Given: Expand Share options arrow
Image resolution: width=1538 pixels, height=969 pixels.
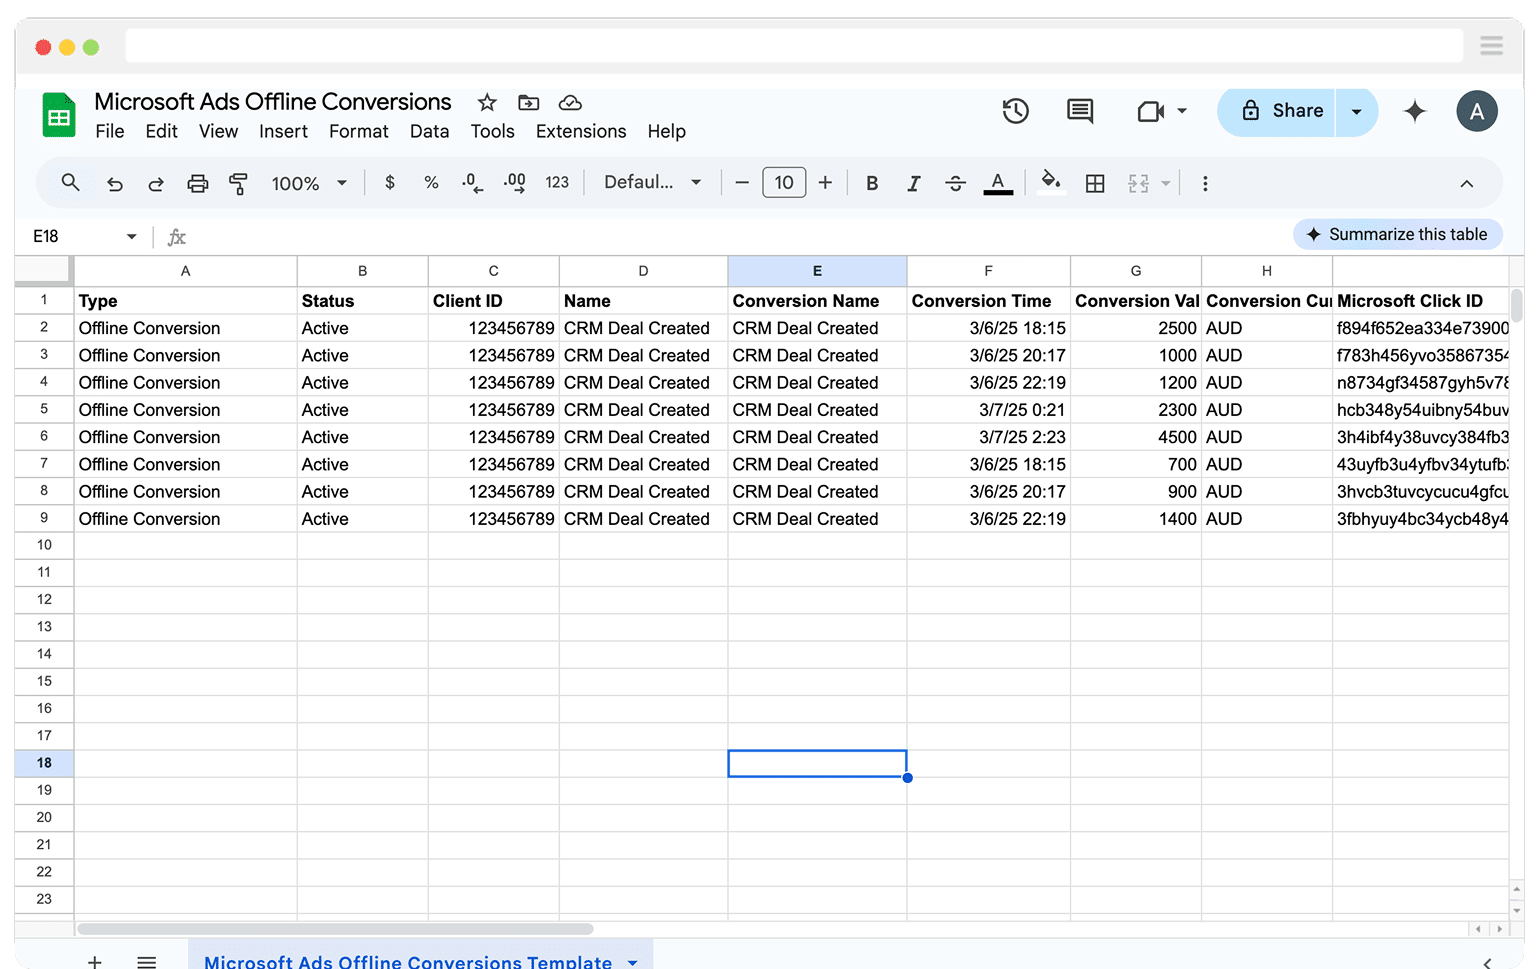Looking at the screenshot, I should tap(1356, 111).
